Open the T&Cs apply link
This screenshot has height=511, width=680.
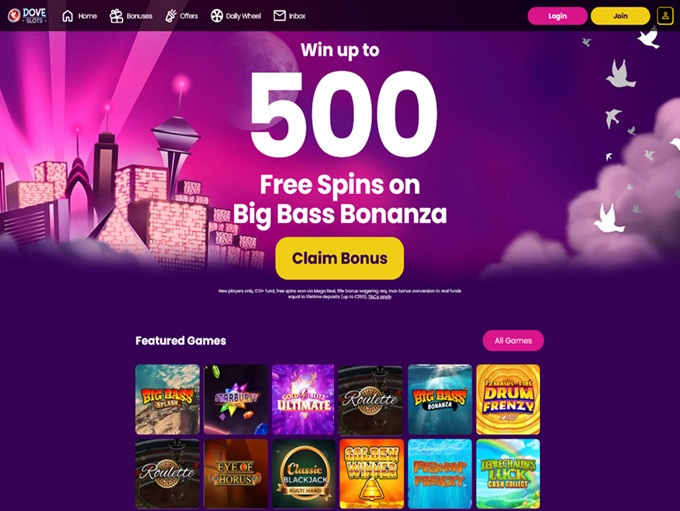click(x=380, y=297)
